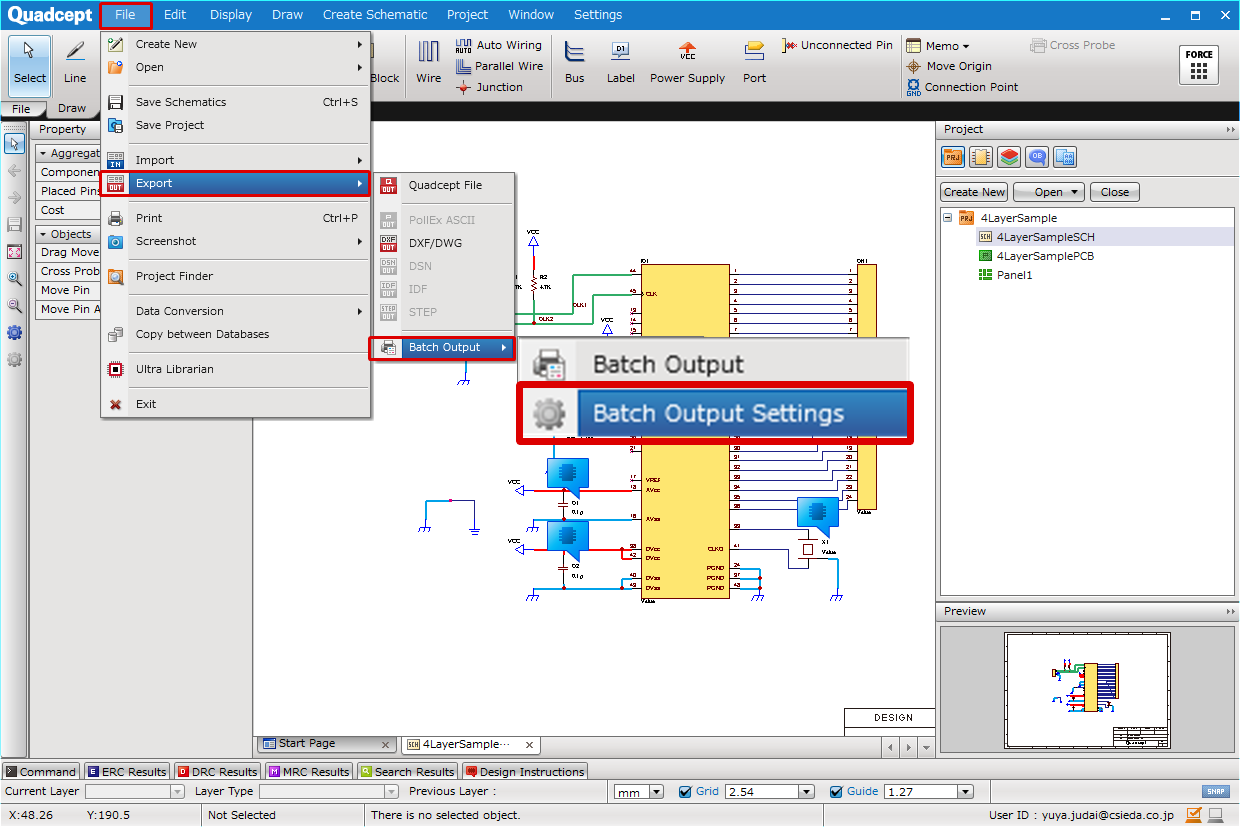
Task: Select 4LayerSampleSCH in project tree
Action: pyautogui.click(x=1045, y=237)
